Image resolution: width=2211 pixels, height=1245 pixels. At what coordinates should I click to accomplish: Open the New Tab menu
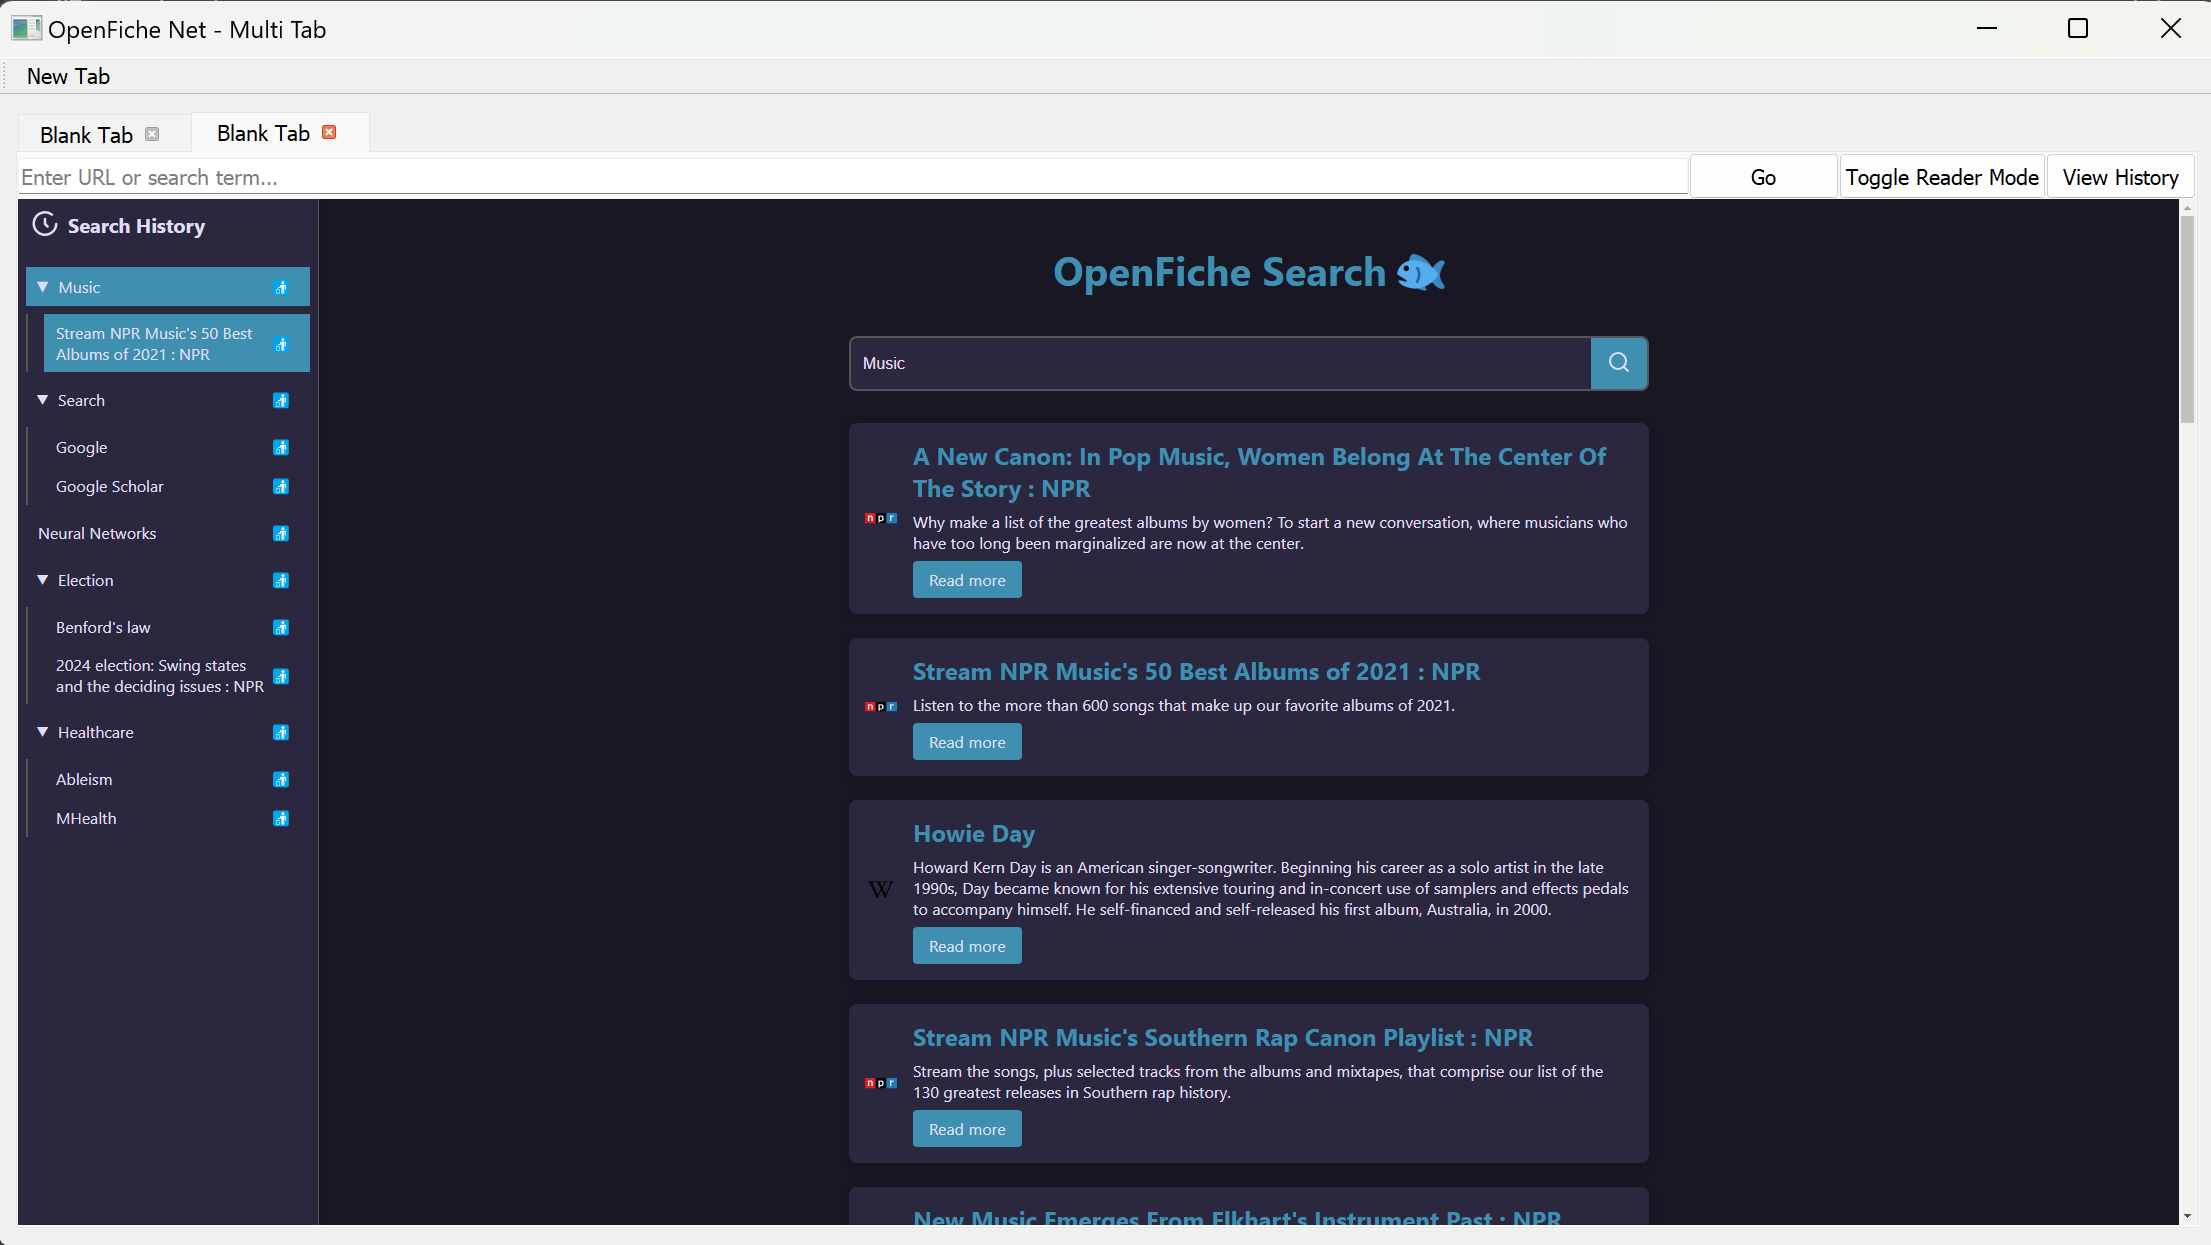point(68,76)
